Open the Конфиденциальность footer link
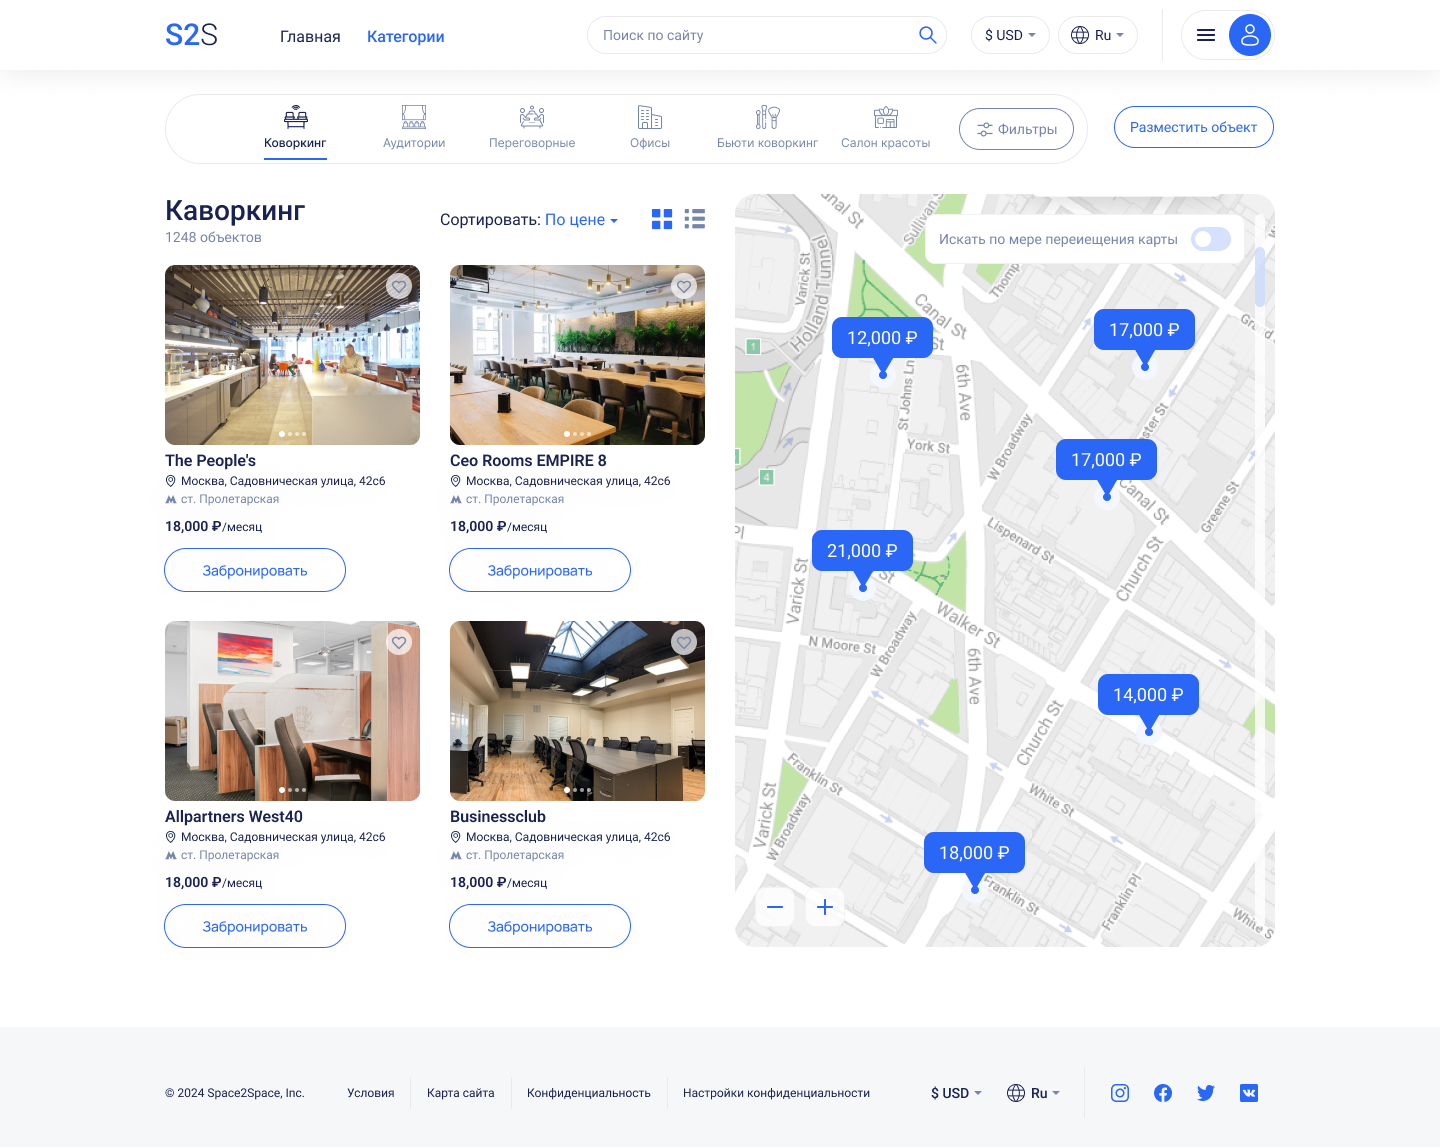Viewport: 1440px width, 1147px height. click(x=589, y=1093)
